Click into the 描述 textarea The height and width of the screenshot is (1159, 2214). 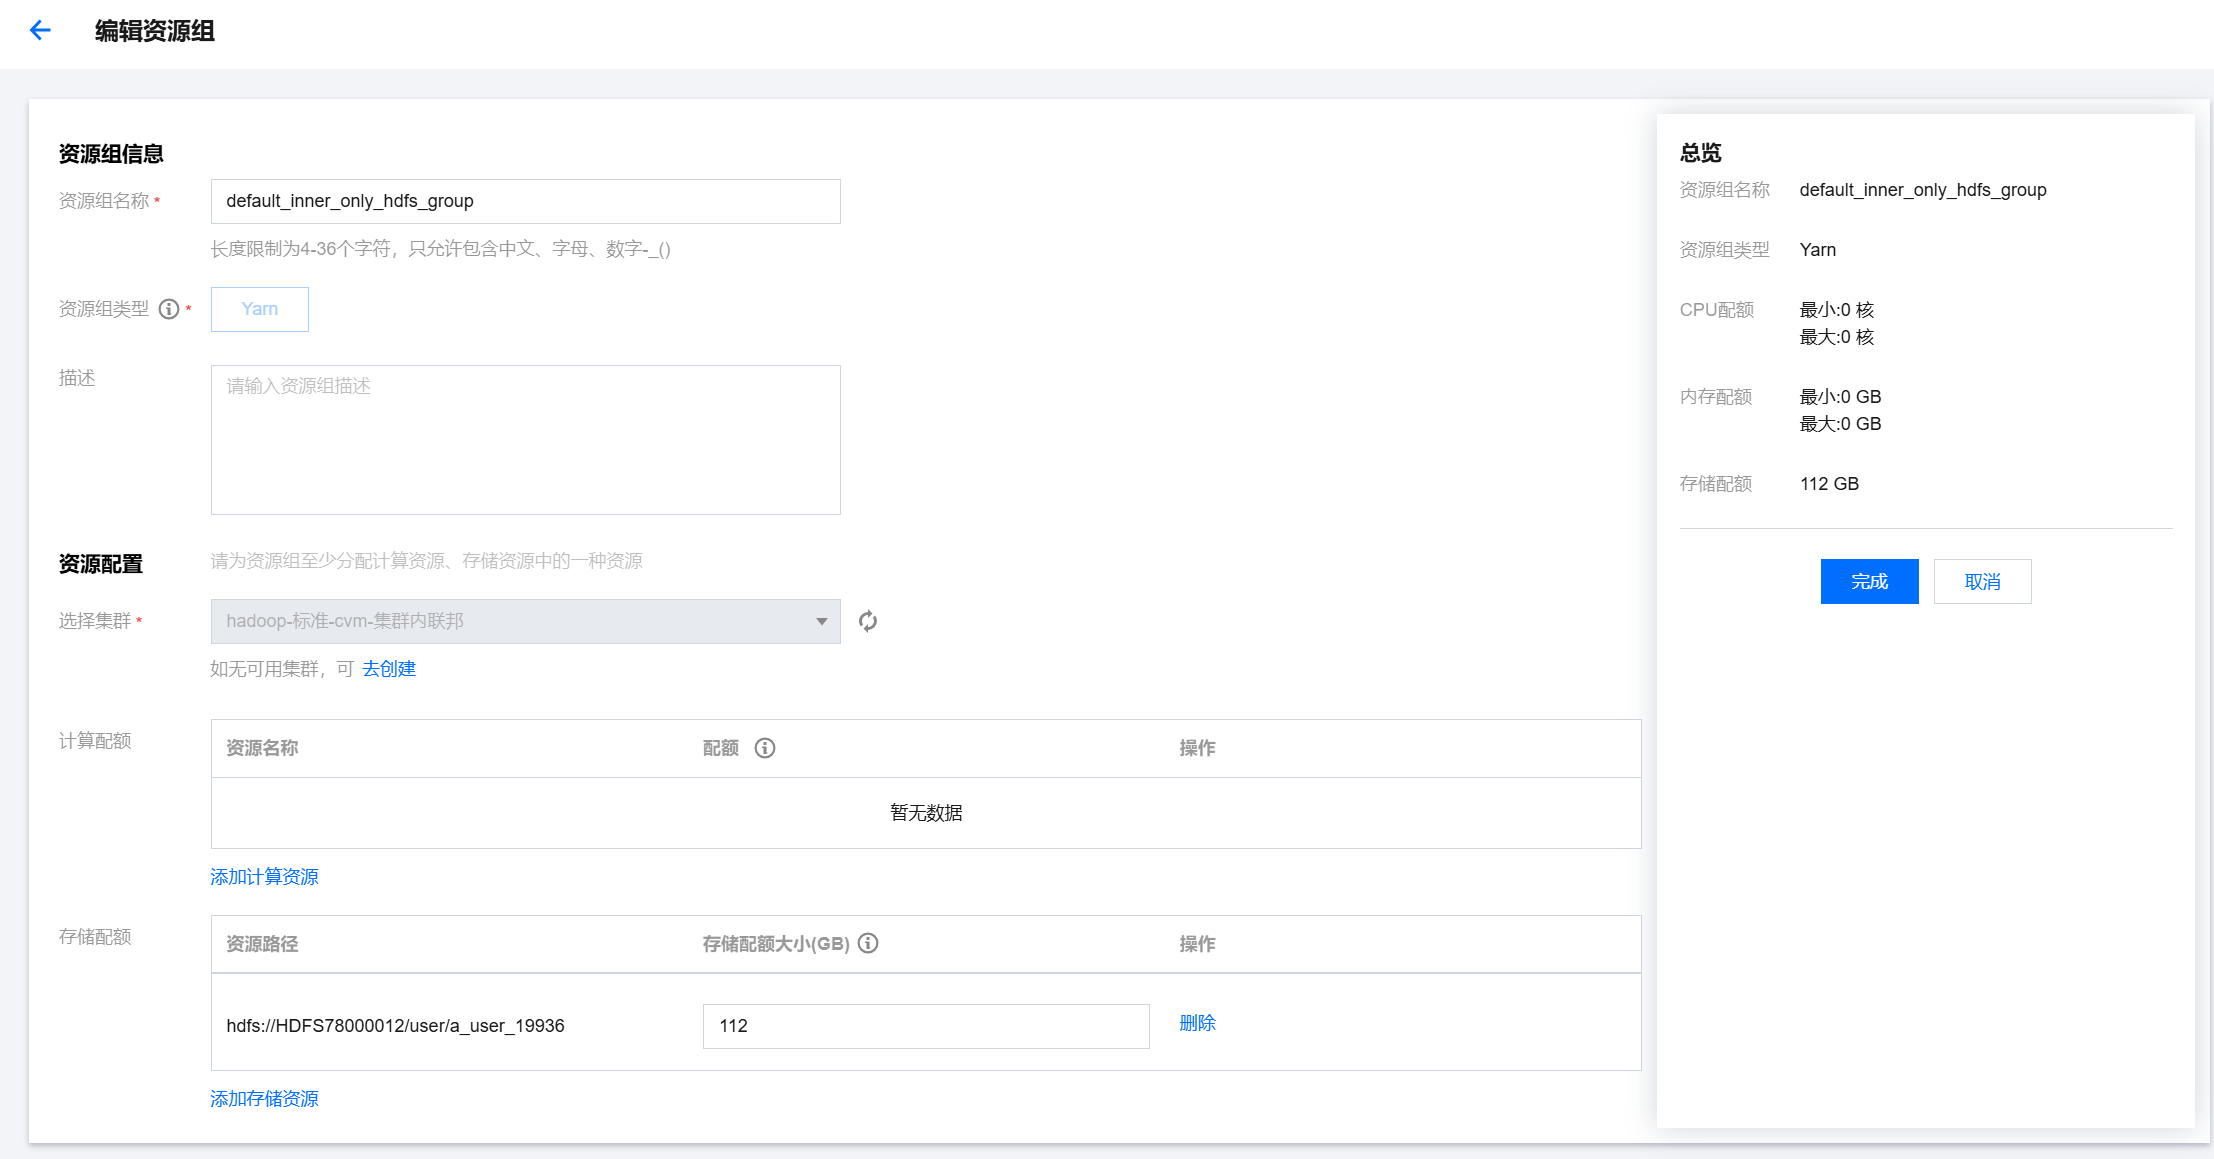click(525, 440)
